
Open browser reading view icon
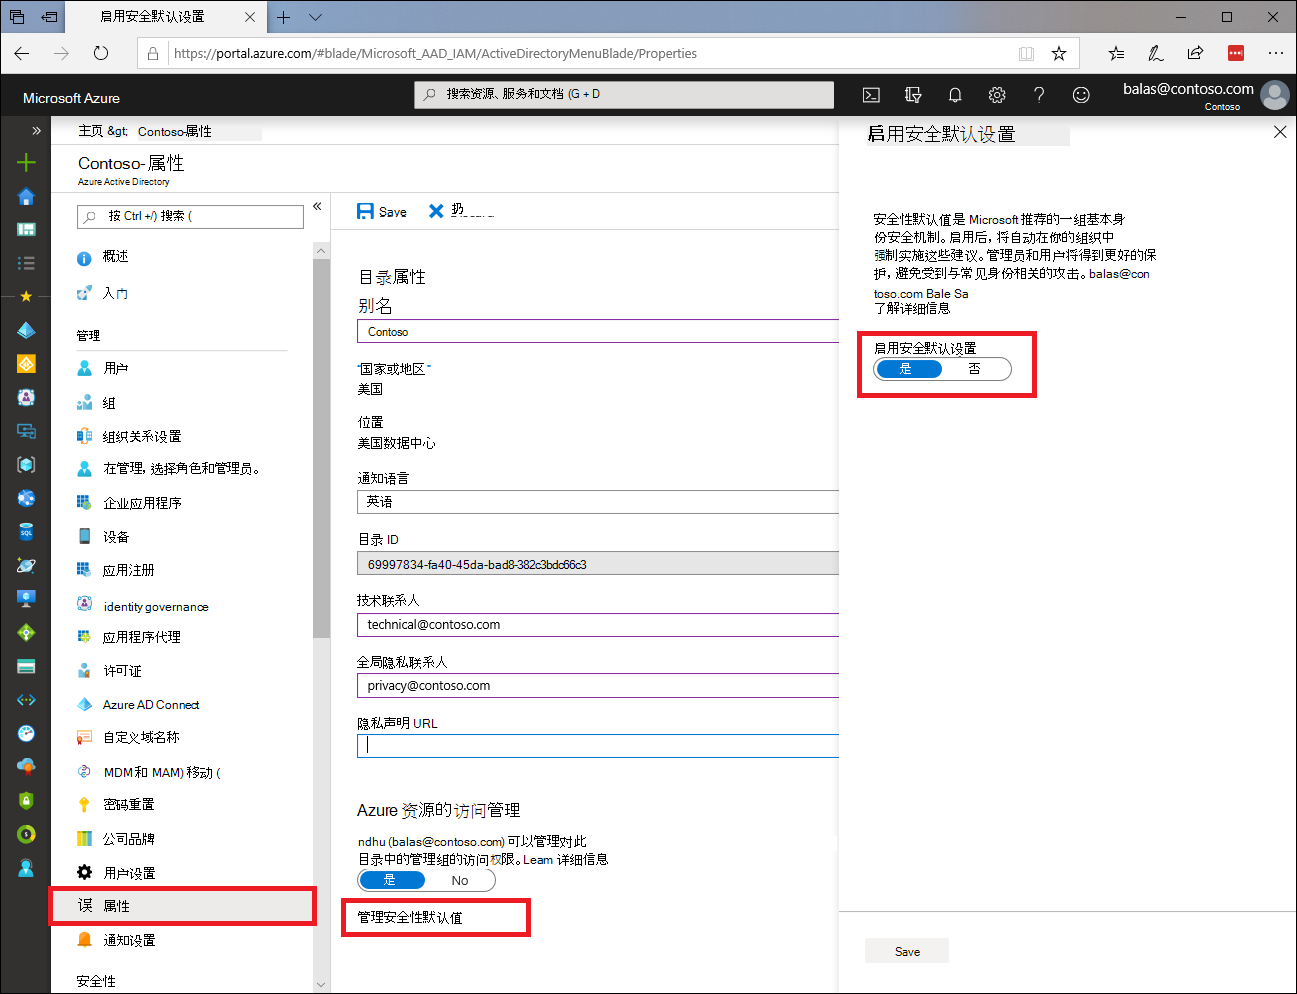coord(1026,54)
